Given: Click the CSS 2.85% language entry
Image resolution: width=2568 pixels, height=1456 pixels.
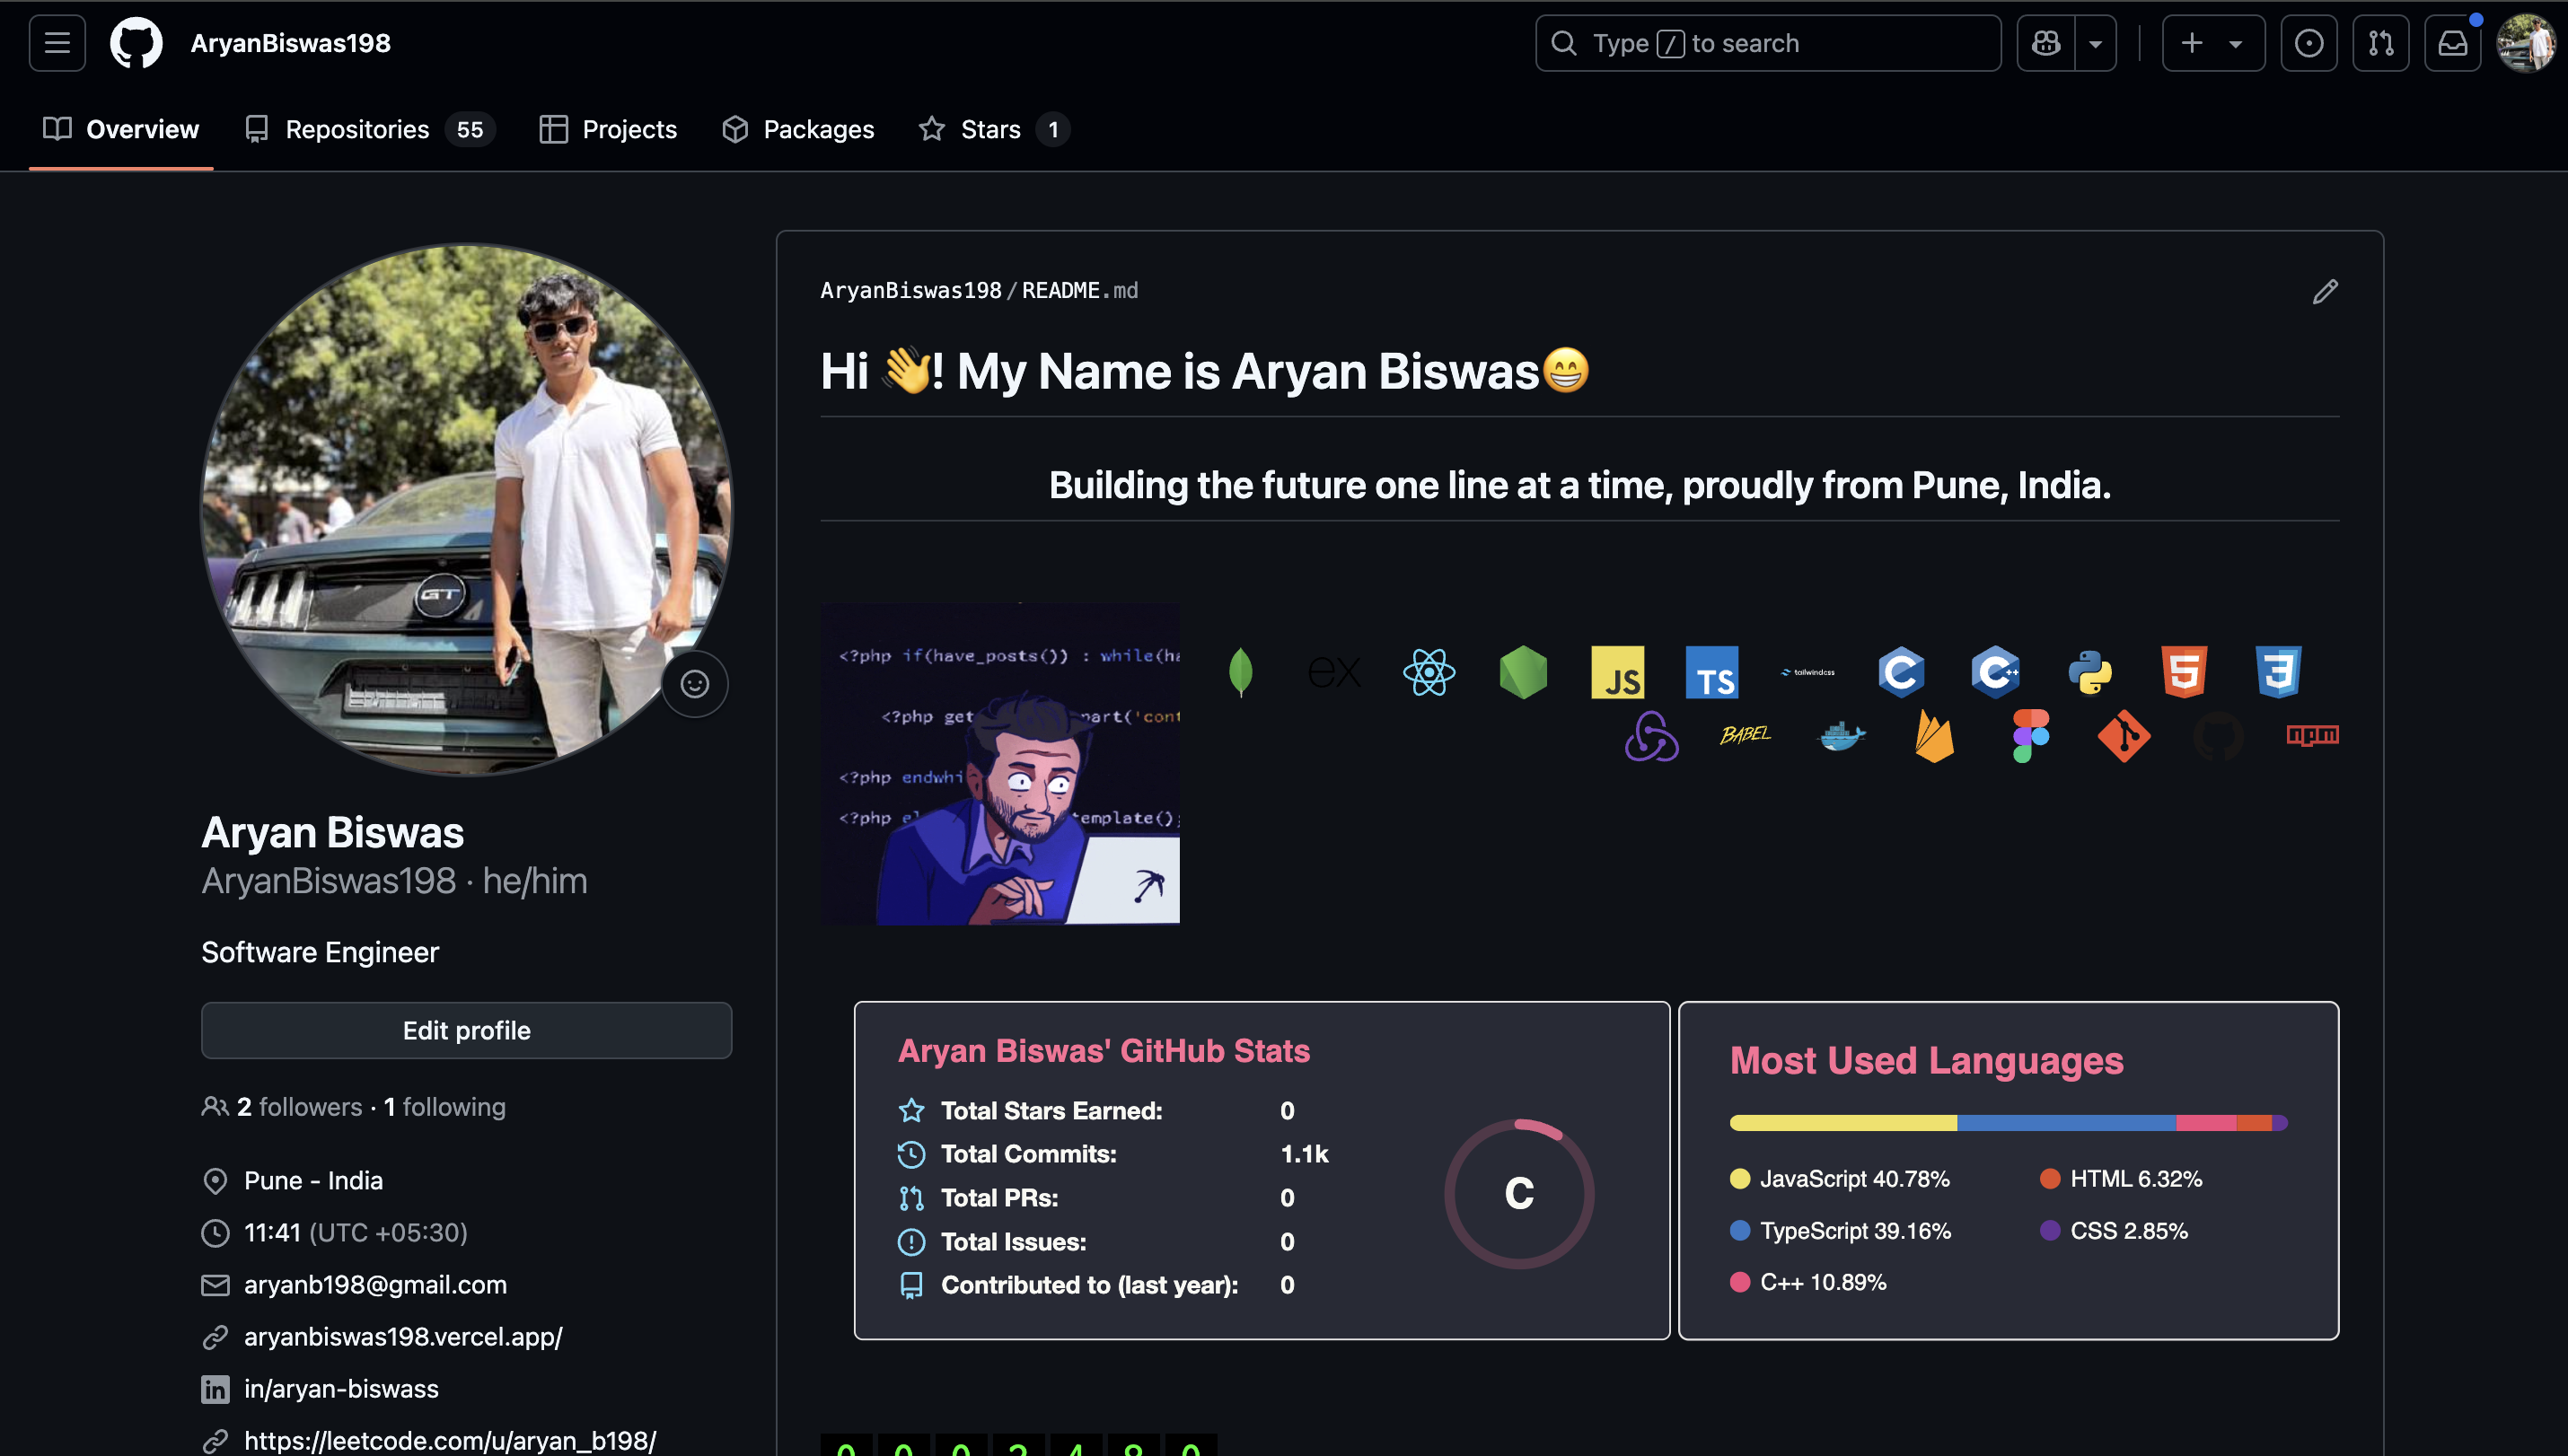Looking at the screenshot, I should pos(2114,1231).
